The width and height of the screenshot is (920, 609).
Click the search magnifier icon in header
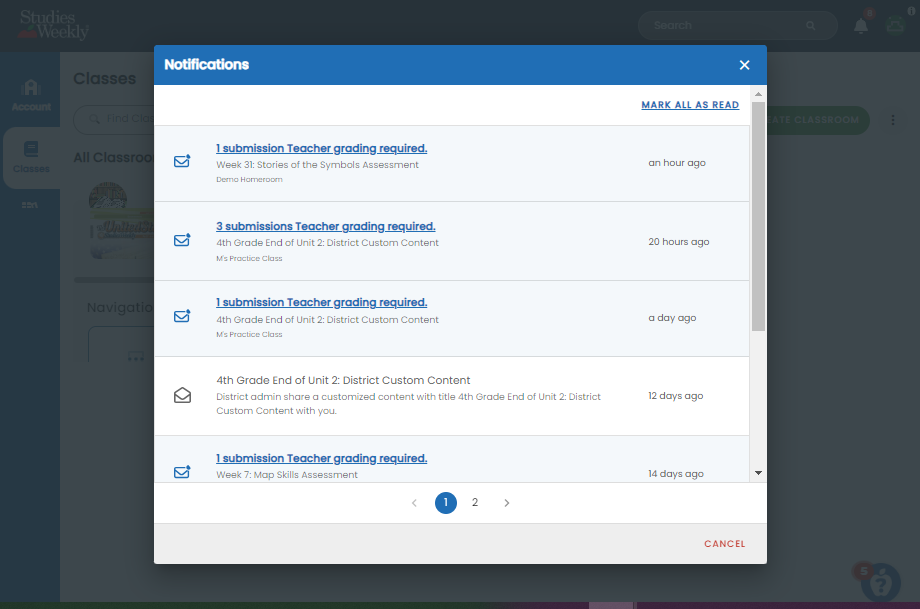810,25
